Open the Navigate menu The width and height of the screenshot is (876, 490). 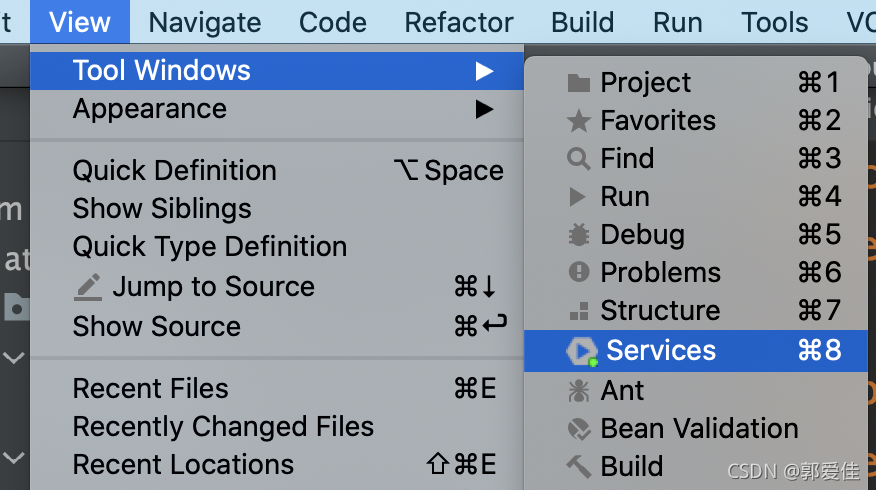[x=205, y=22]
